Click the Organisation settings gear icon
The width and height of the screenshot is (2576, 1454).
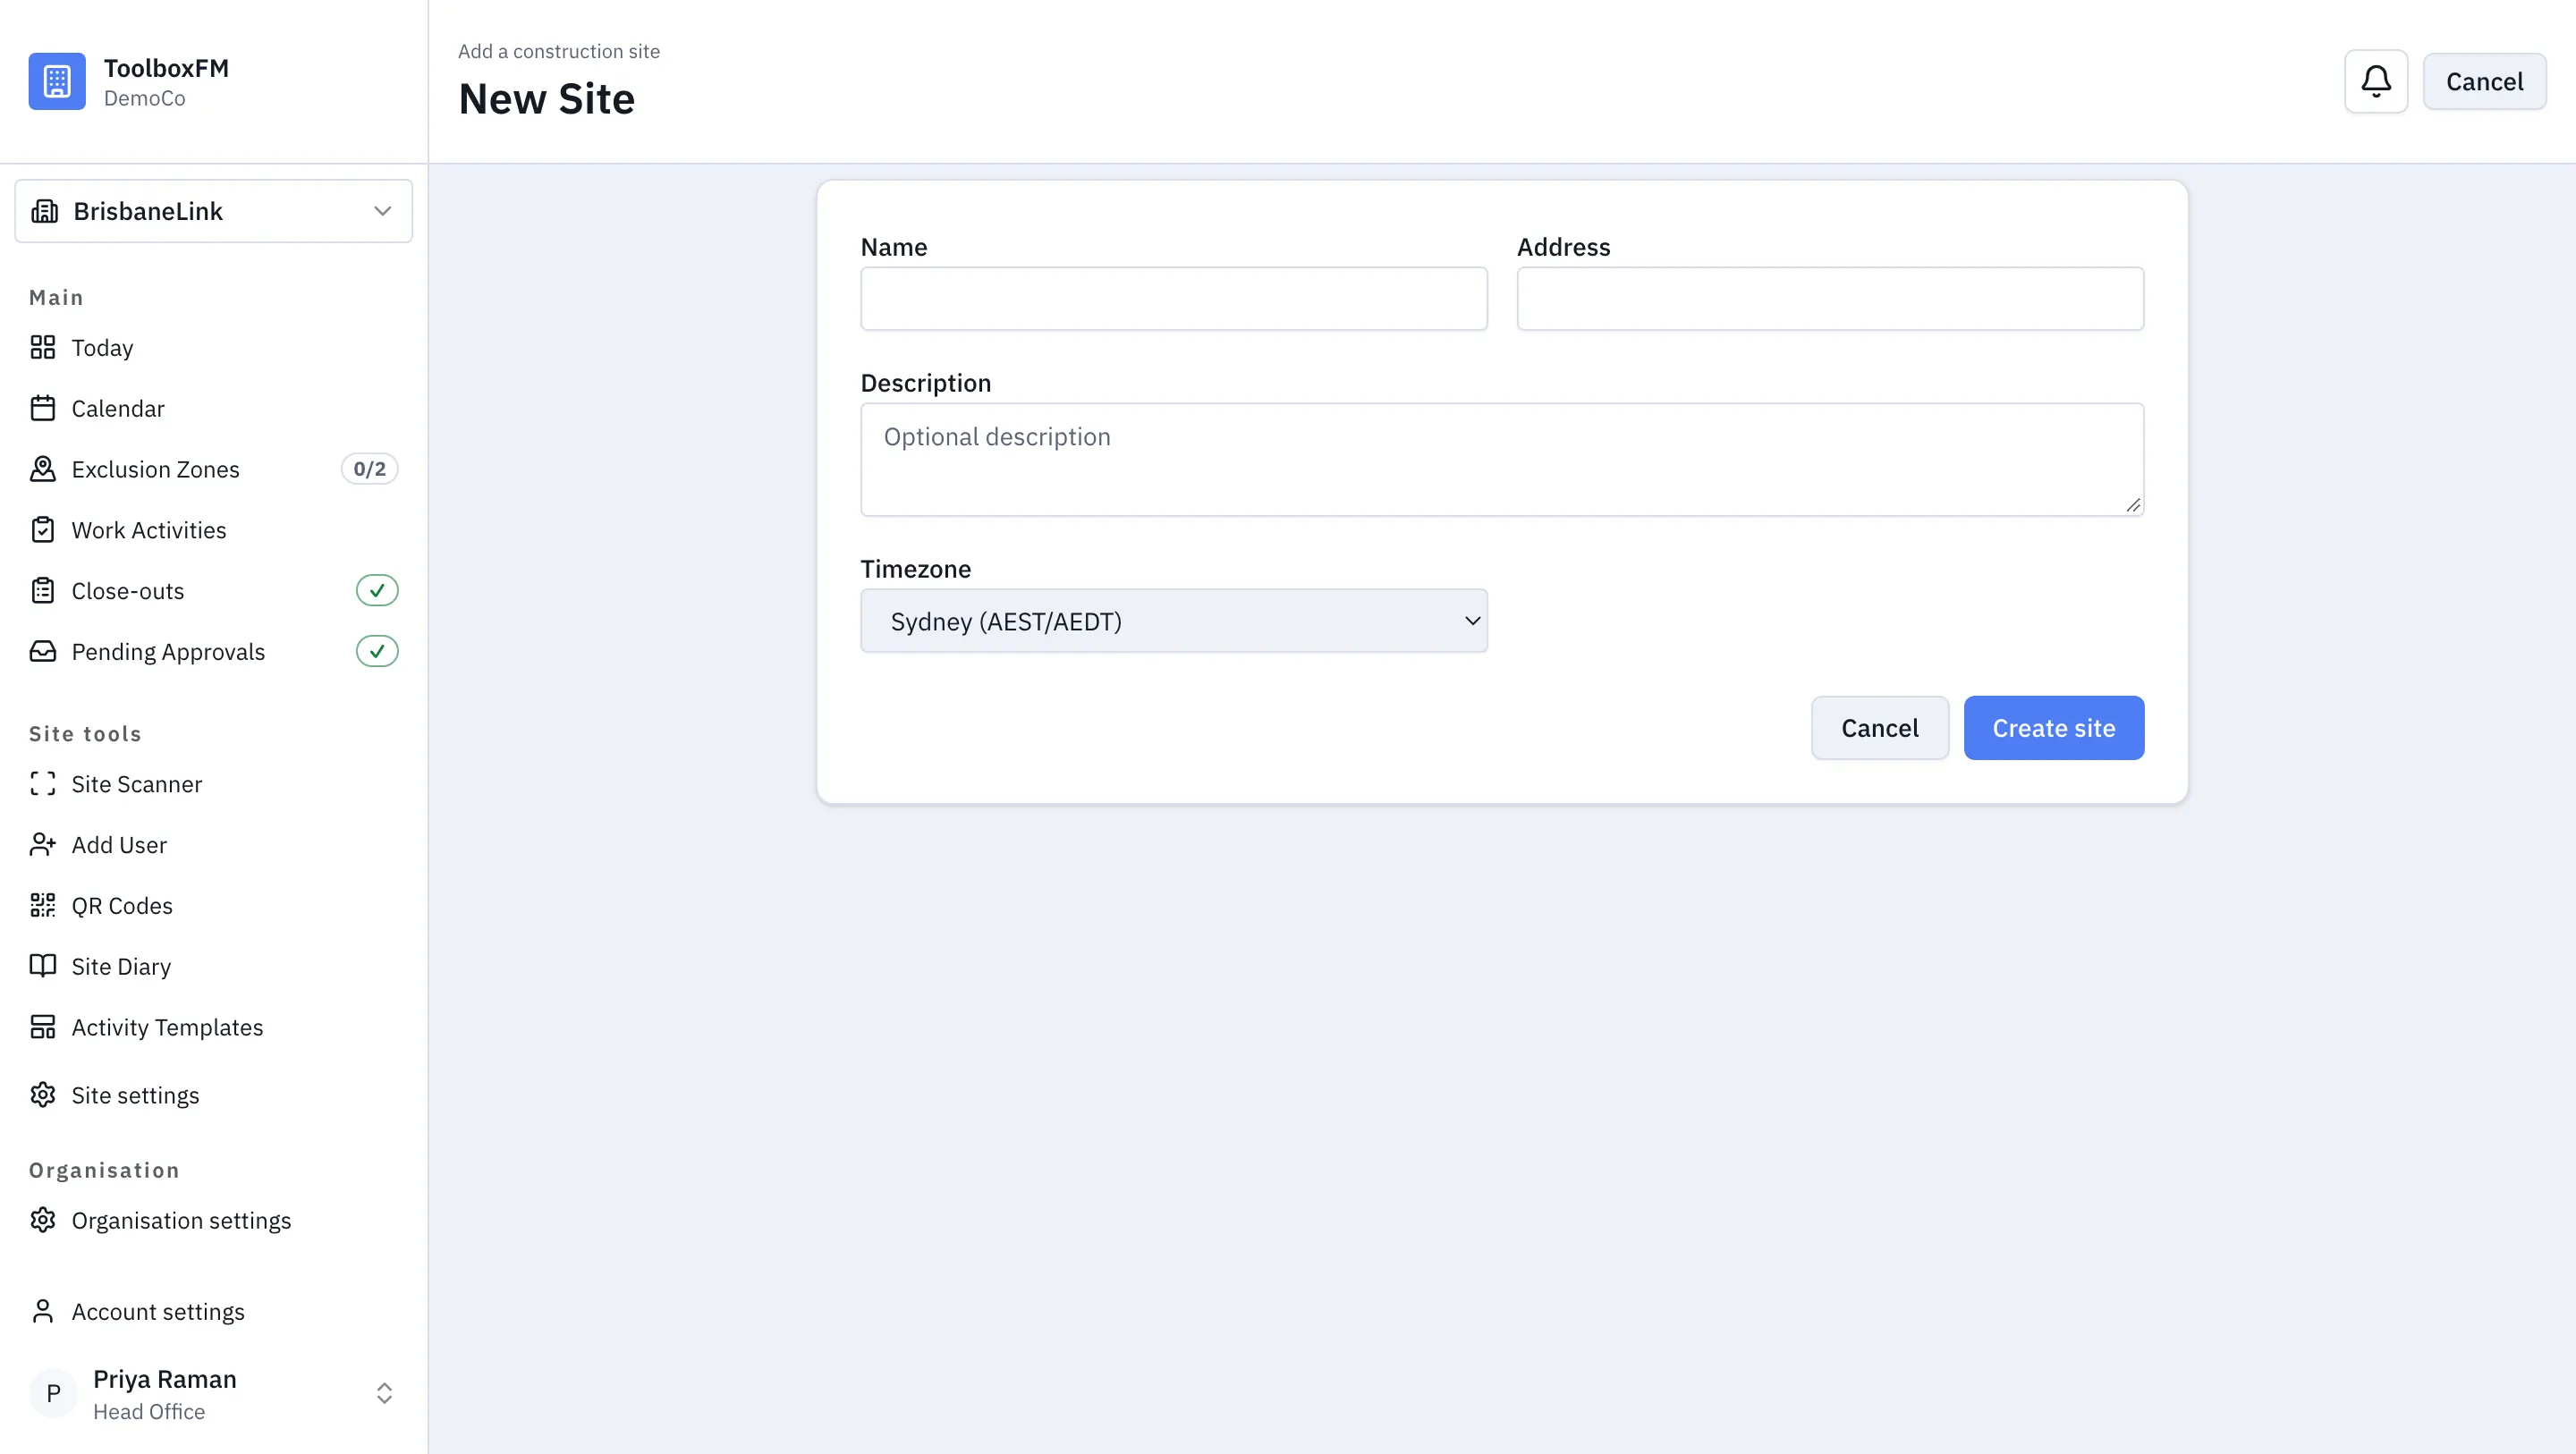(43, 1220)
